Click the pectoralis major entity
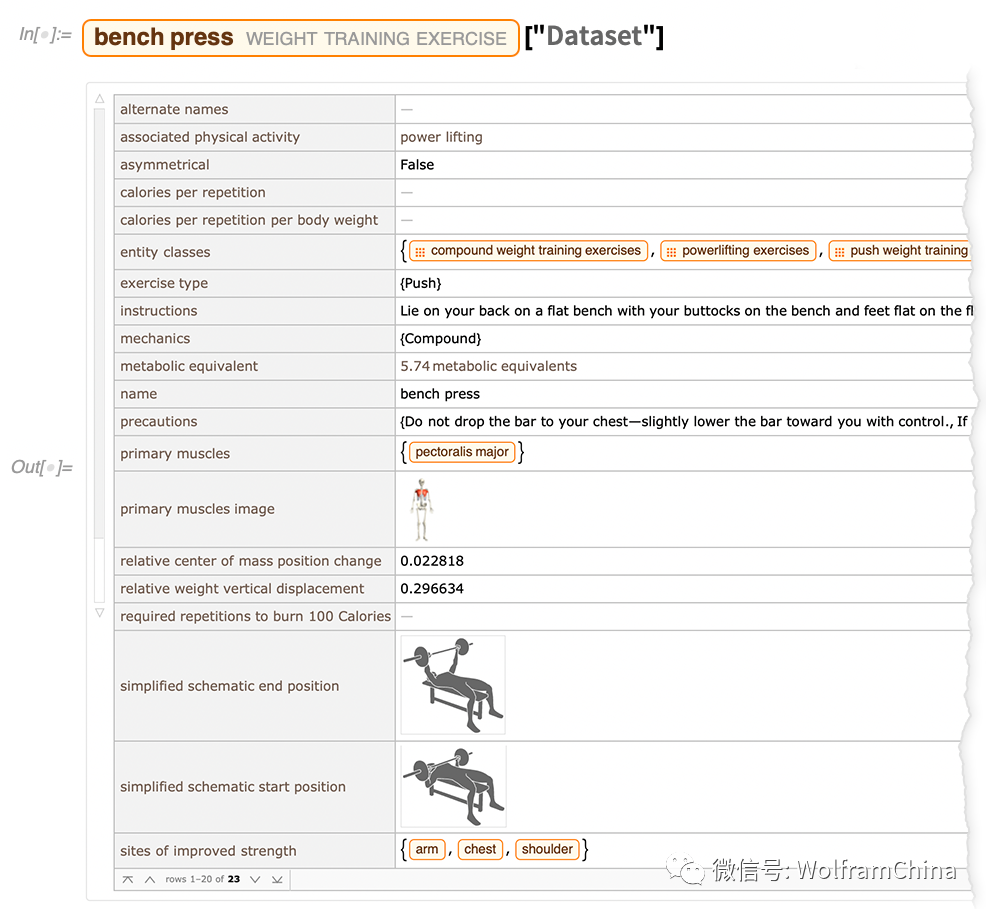Viewport: 990px width, 914px height. (x=462, y=452)
